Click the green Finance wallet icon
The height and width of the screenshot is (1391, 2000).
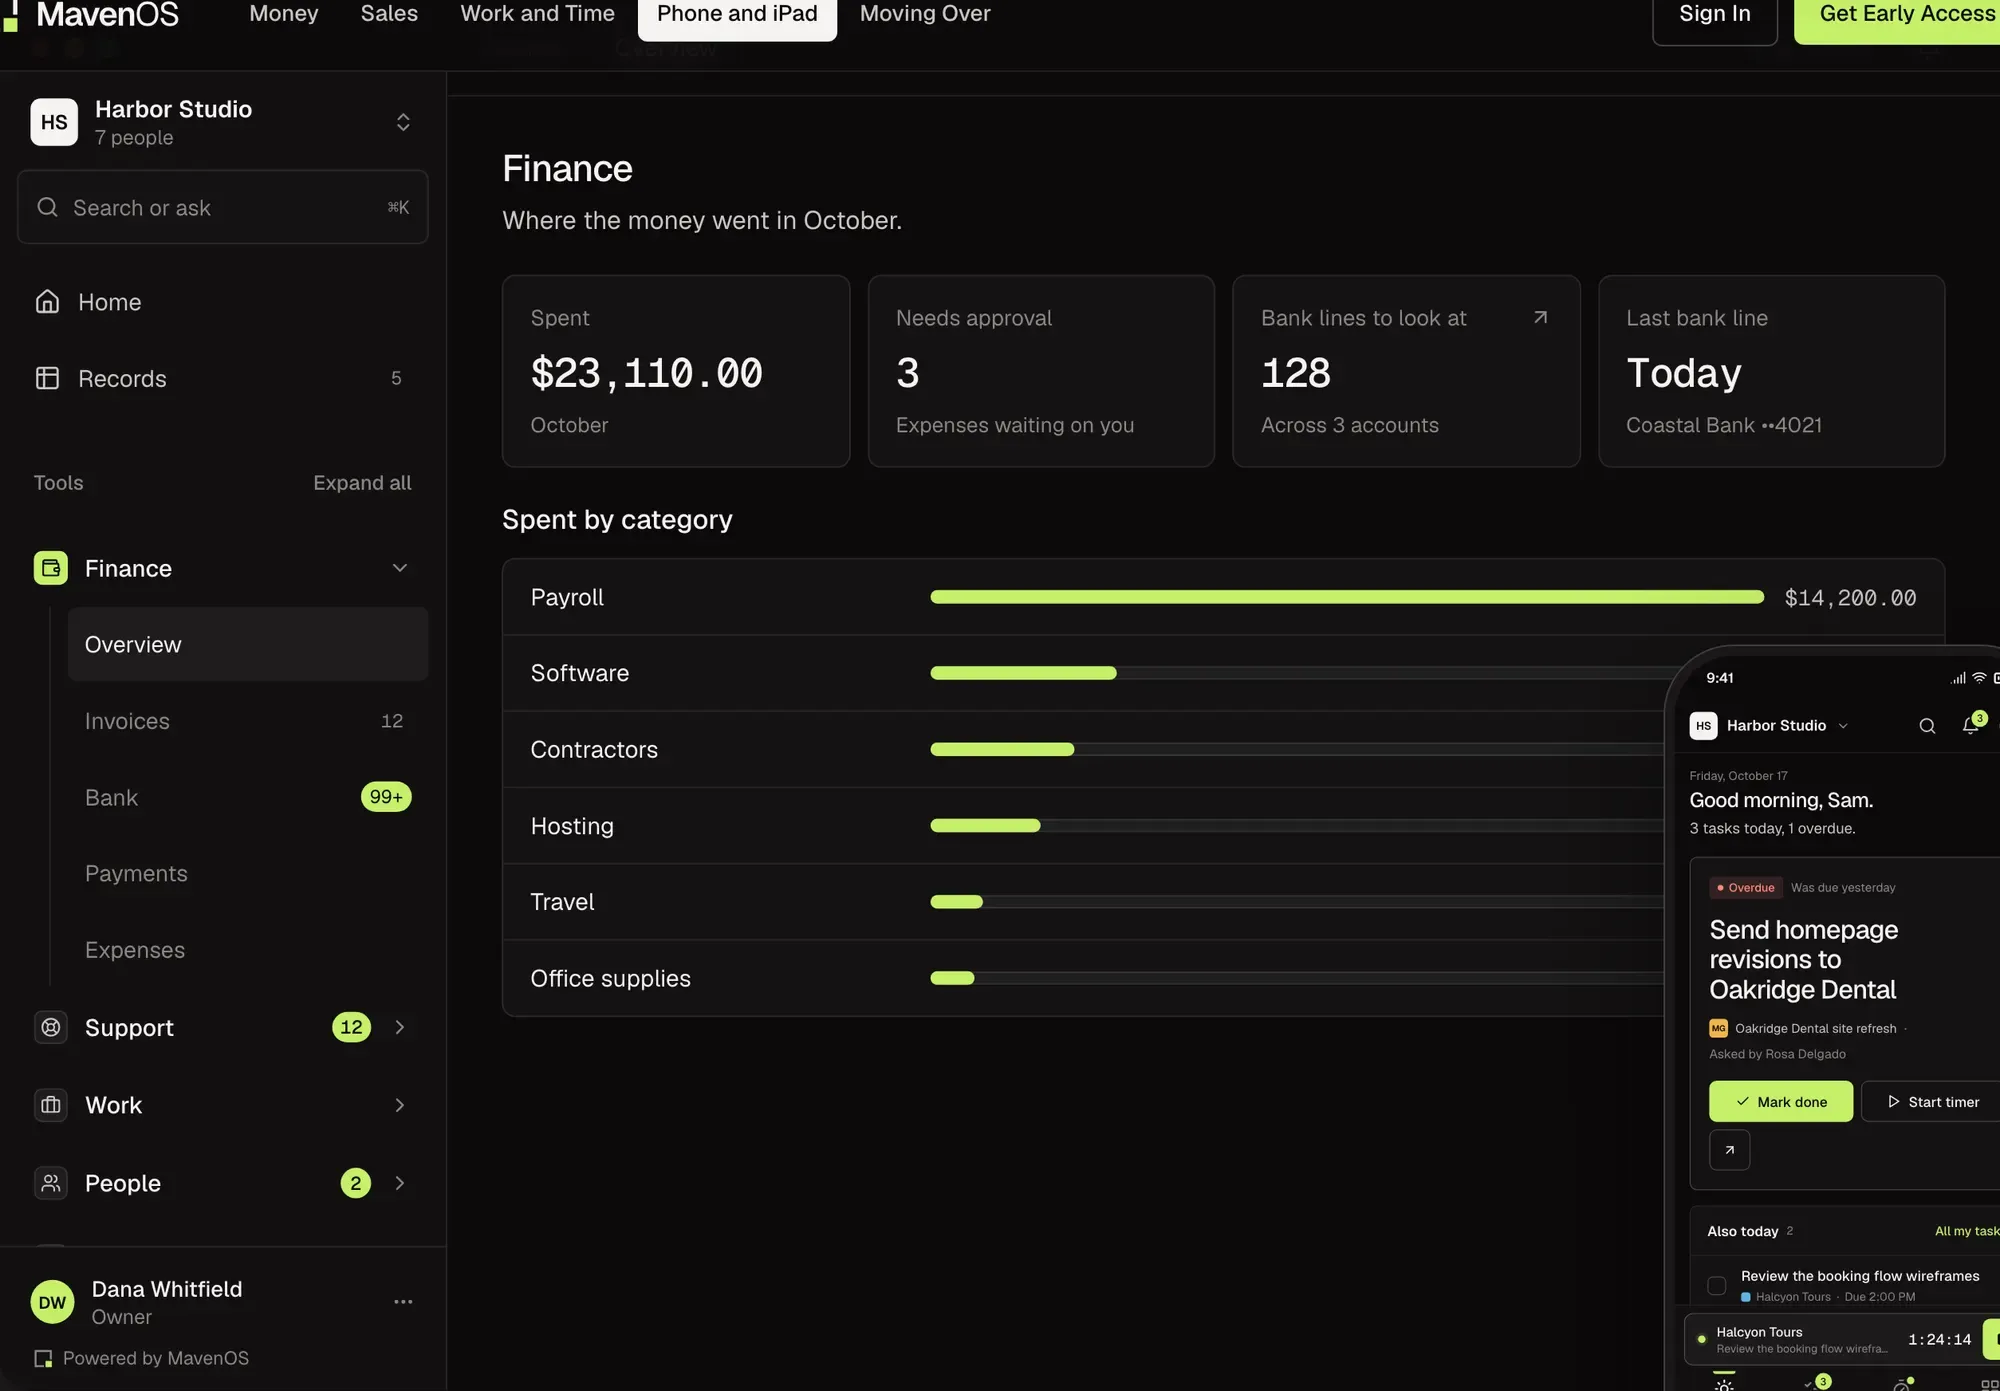[51, 568]
